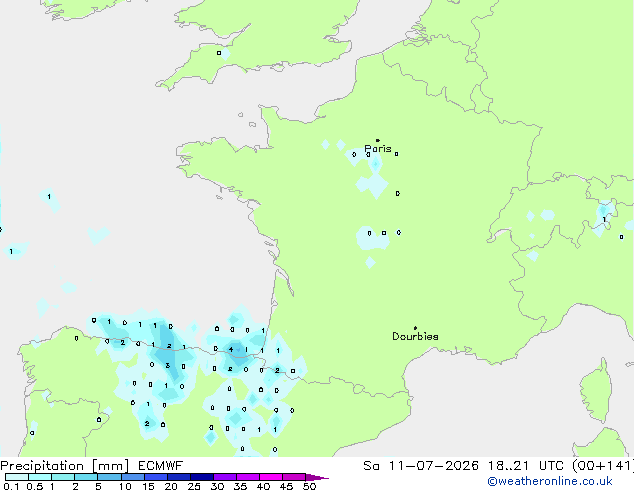This screenshot has height=490, width=634.
Task: Pick the lightest 0.1 mm legend swatch
Action: point(17,477)
